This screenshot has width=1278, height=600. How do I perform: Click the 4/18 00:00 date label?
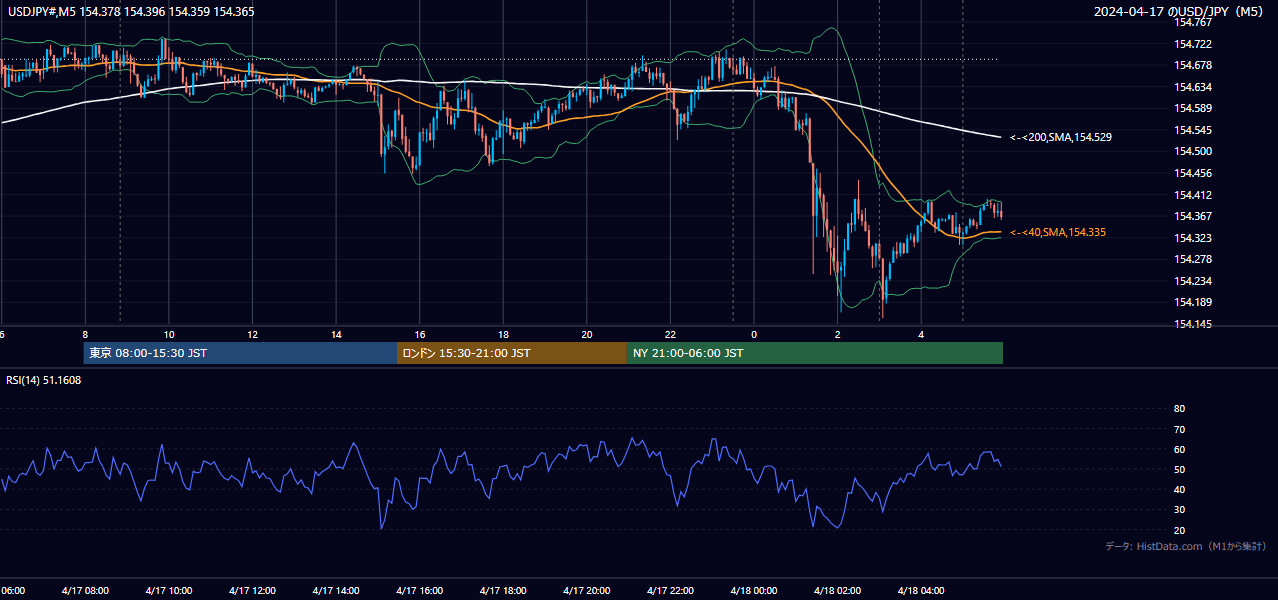coord(754,590)
